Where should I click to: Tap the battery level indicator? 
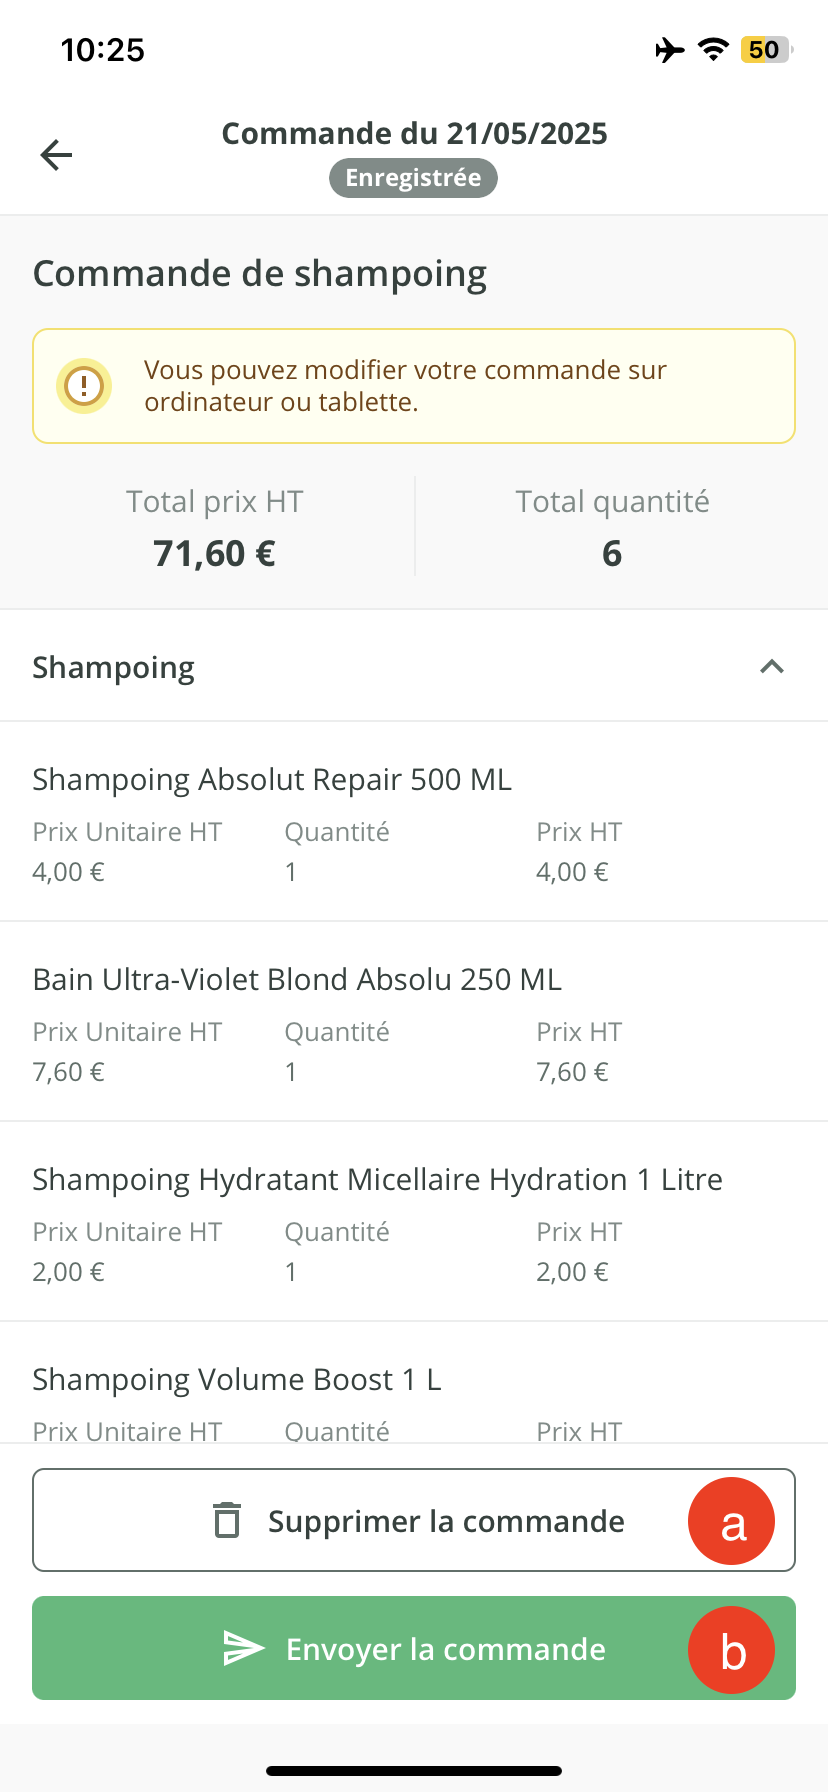point(765,50)
